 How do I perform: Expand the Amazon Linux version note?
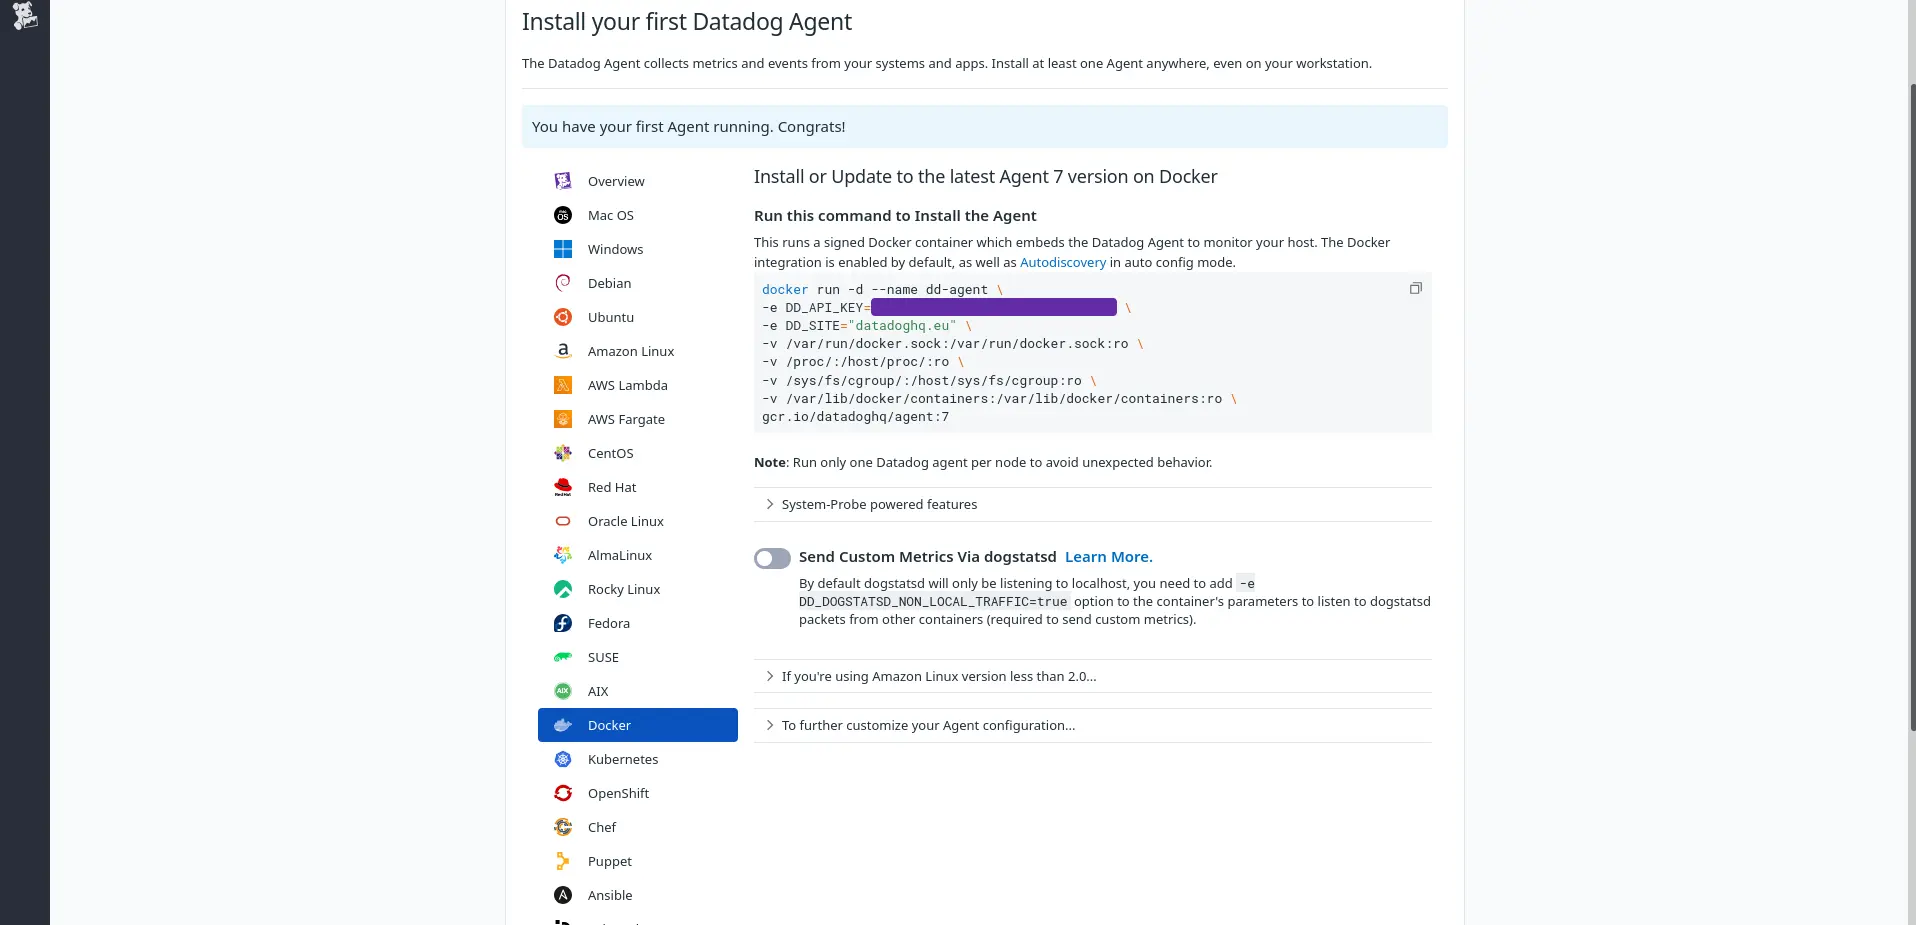point(1093,676)
